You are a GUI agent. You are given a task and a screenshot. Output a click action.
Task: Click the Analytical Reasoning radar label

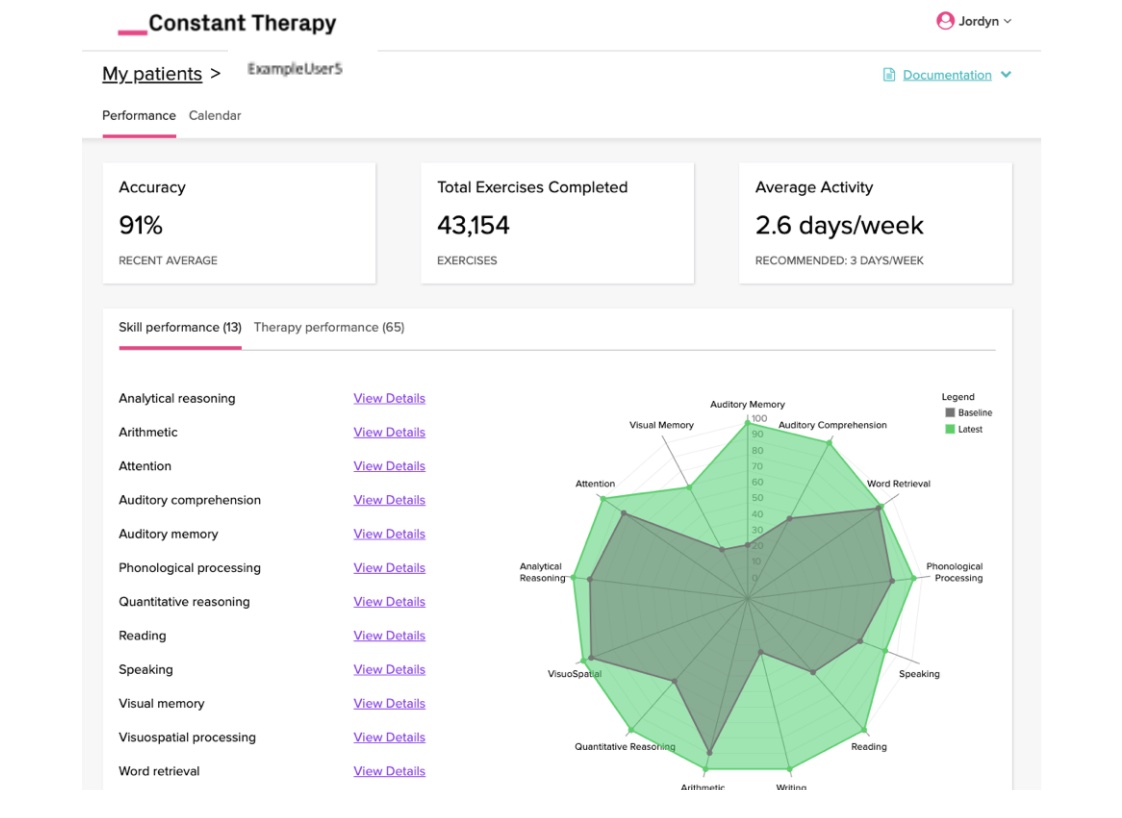tap(541, 572)
